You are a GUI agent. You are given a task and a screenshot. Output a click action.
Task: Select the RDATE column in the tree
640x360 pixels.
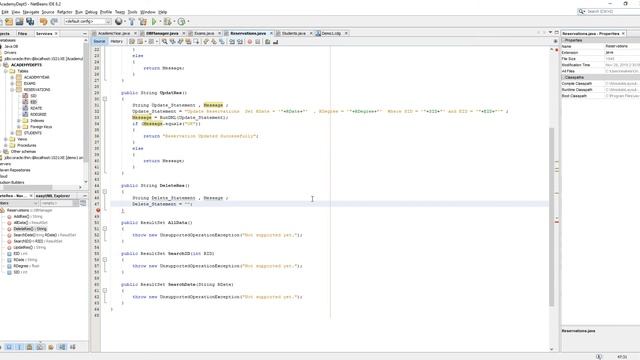click(36, 108)
